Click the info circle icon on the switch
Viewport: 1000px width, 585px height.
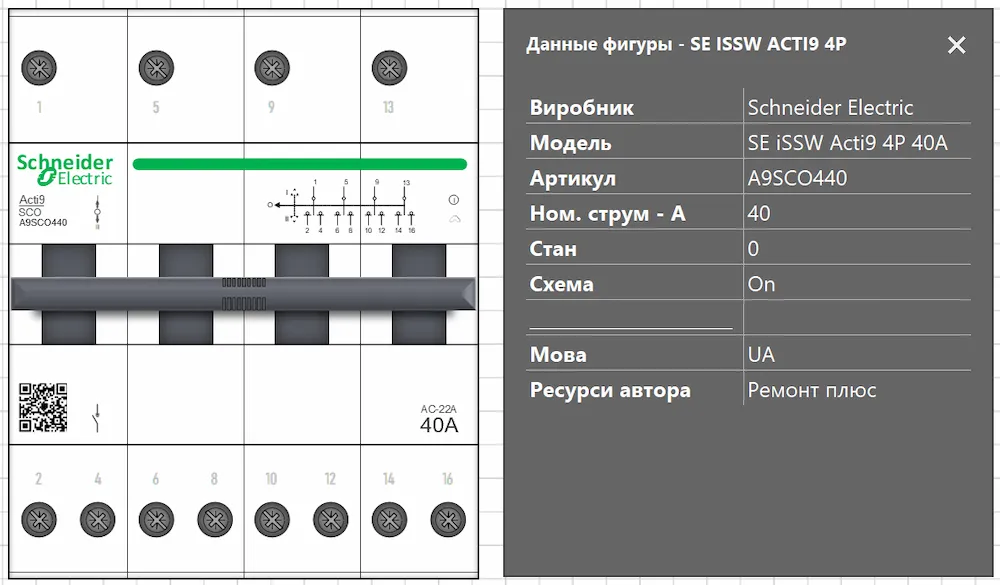453,200
